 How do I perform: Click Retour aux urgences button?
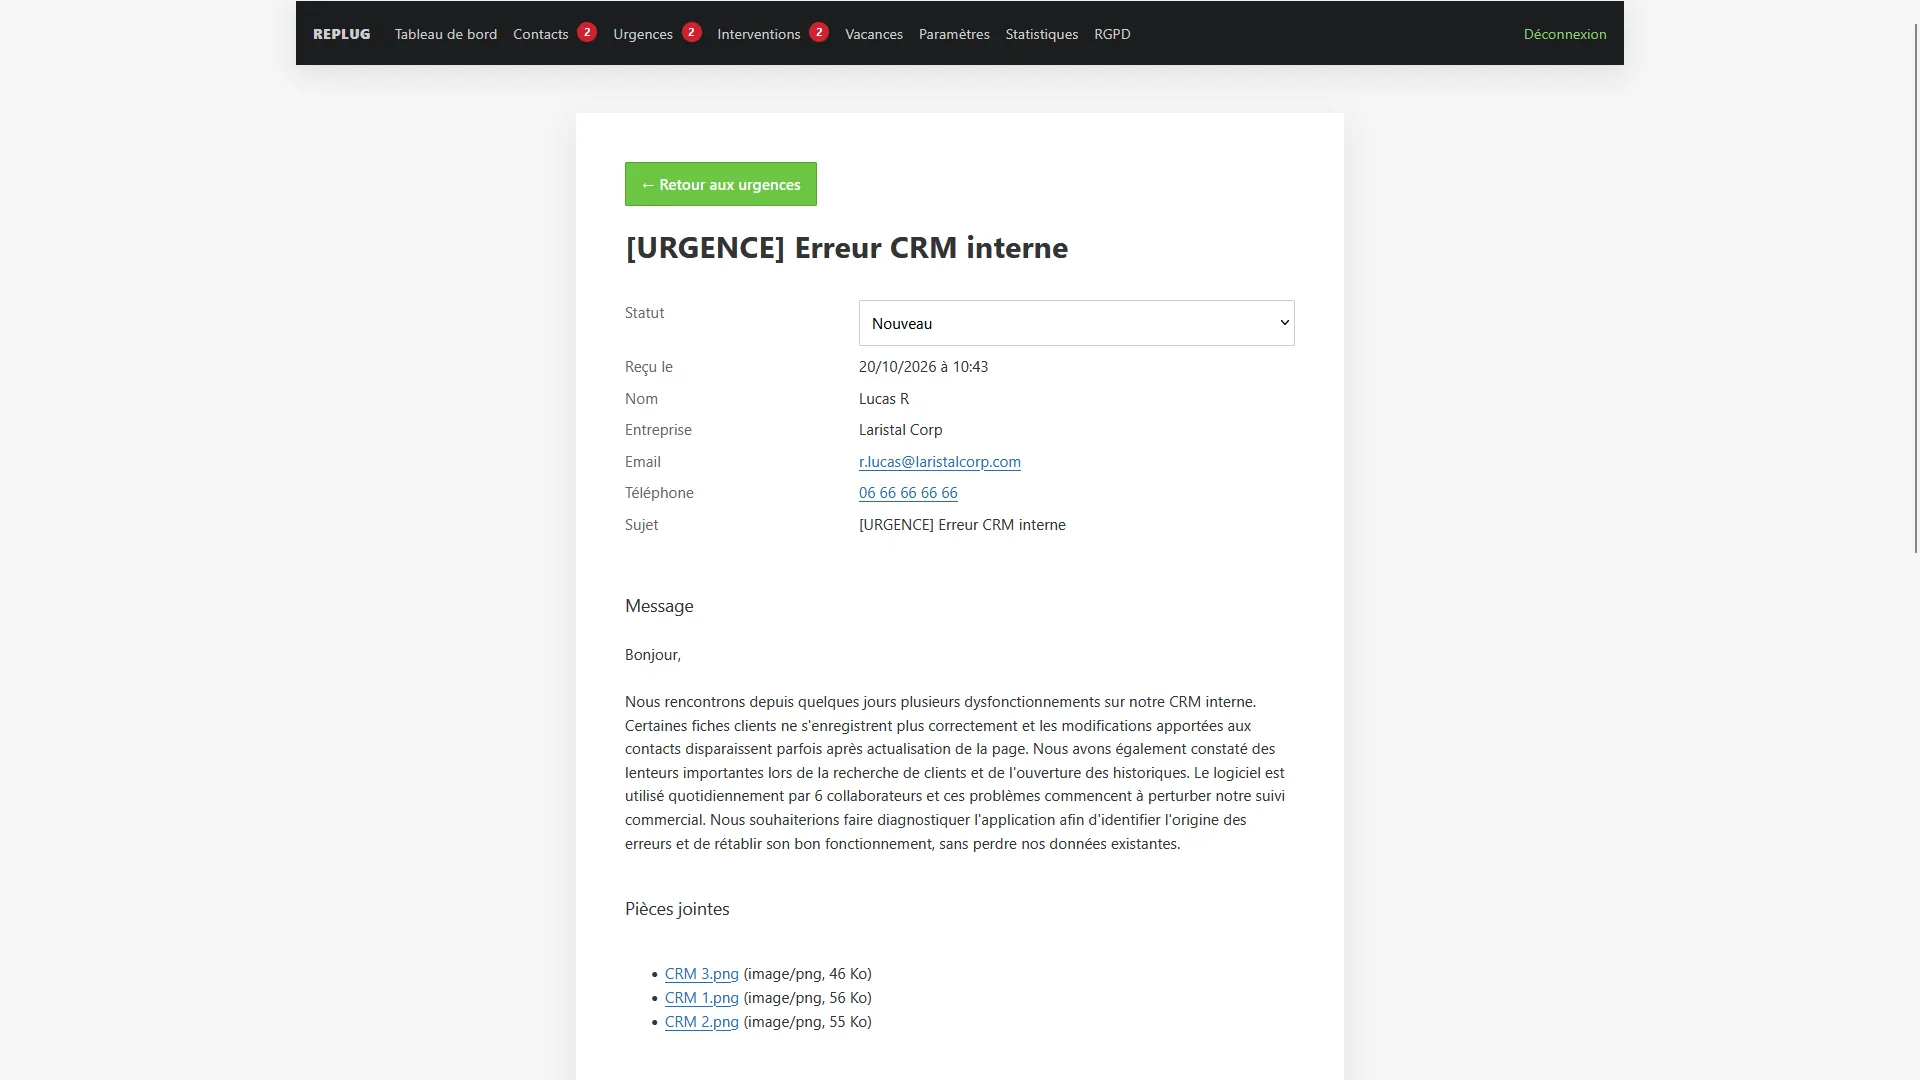[x=720, y=184]
